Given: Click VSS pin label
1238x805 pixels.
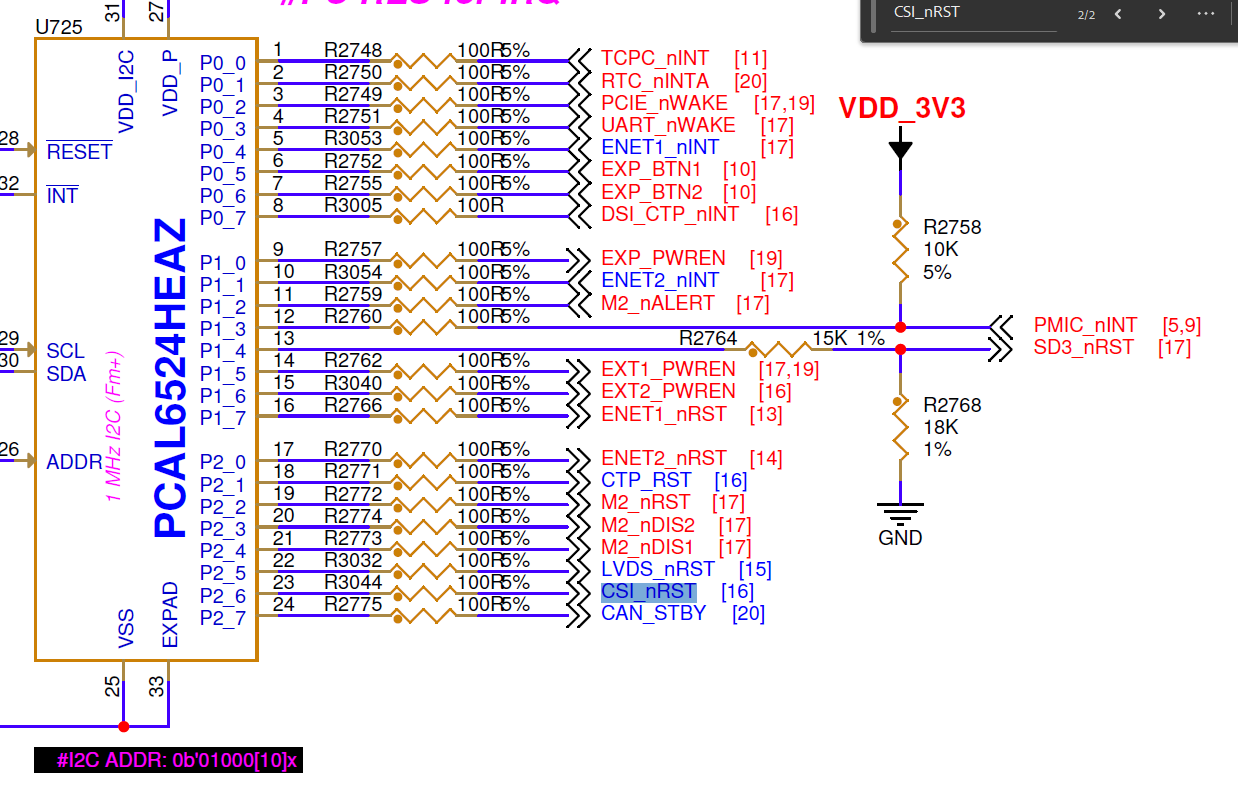Looking at the screenshot, I should coord(127,630).
